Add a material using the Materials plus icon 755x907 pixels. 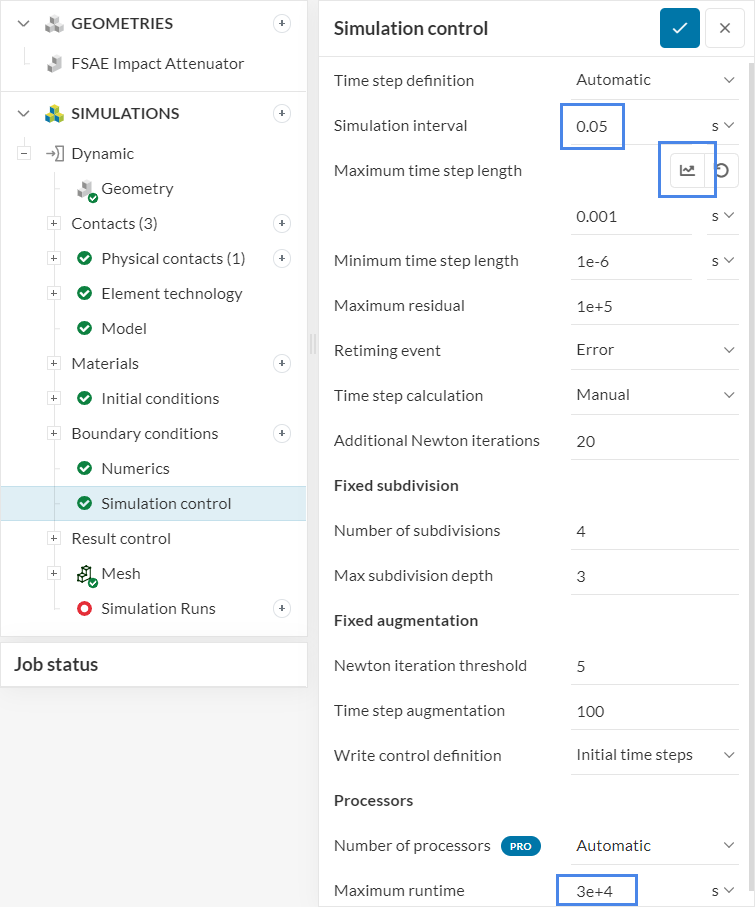[282, 363]
